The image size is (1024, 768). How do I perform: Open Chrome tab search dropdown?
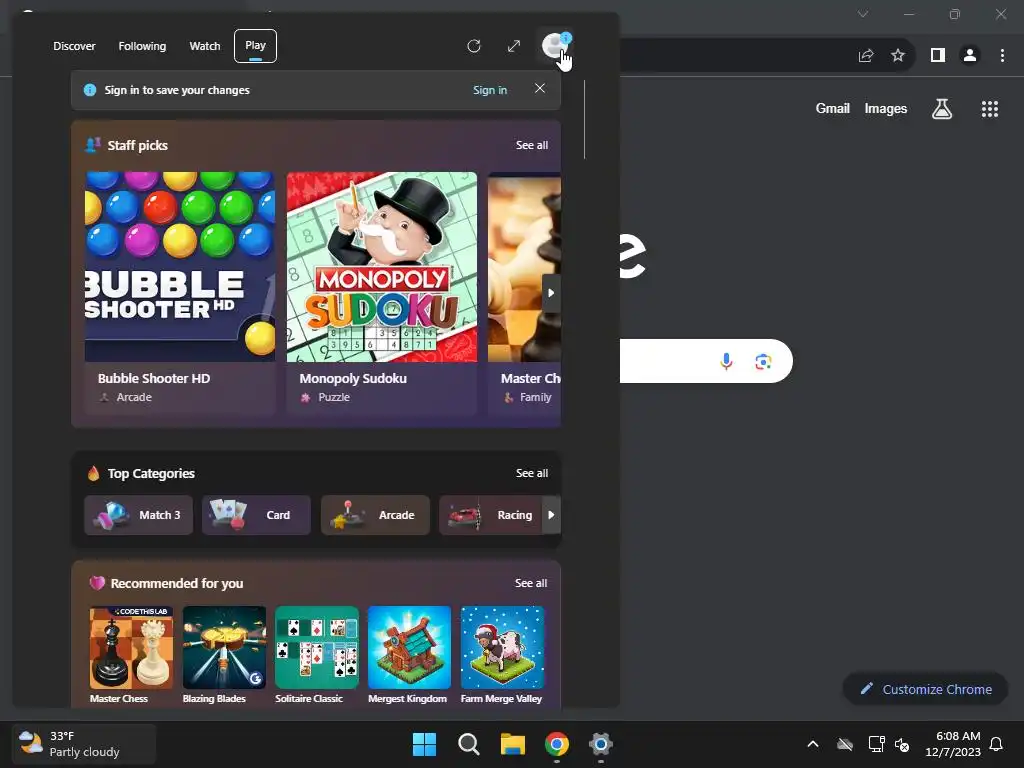[863, 14]
